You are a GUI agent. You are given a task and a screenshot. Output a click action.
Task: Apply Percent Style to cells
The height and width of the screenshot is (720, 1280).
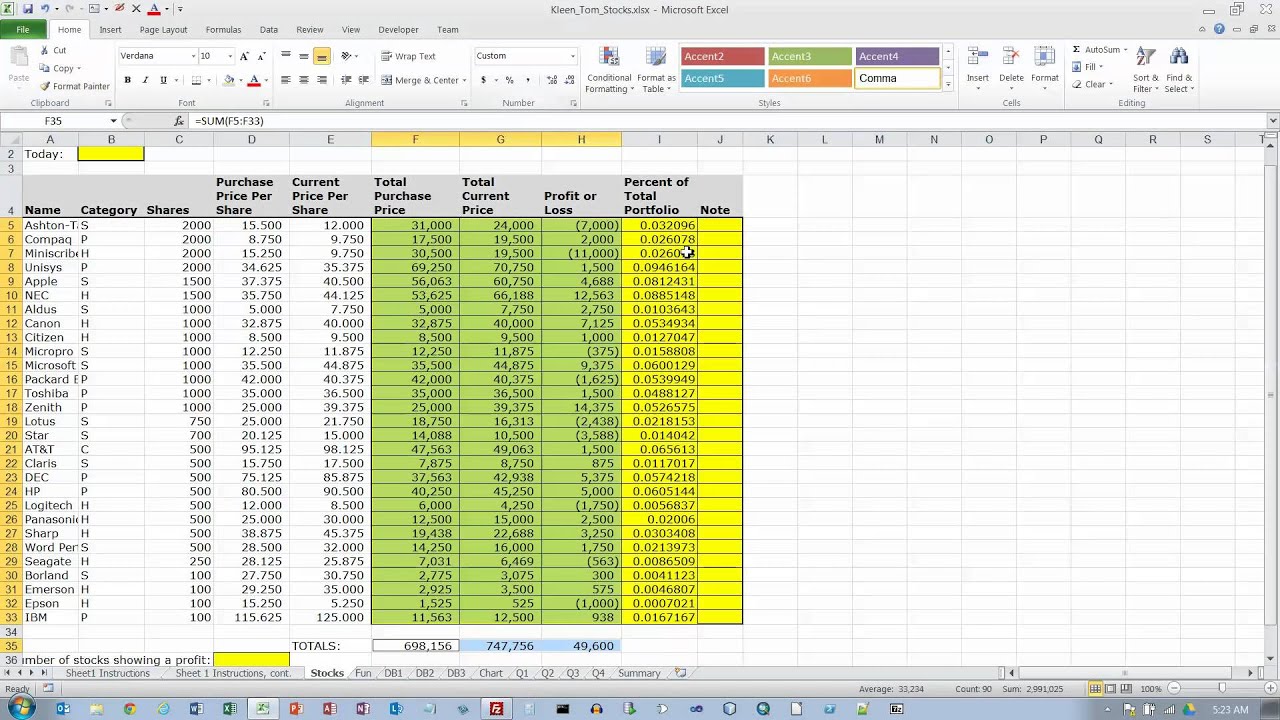pyautogui.click(x=509, y=80)
